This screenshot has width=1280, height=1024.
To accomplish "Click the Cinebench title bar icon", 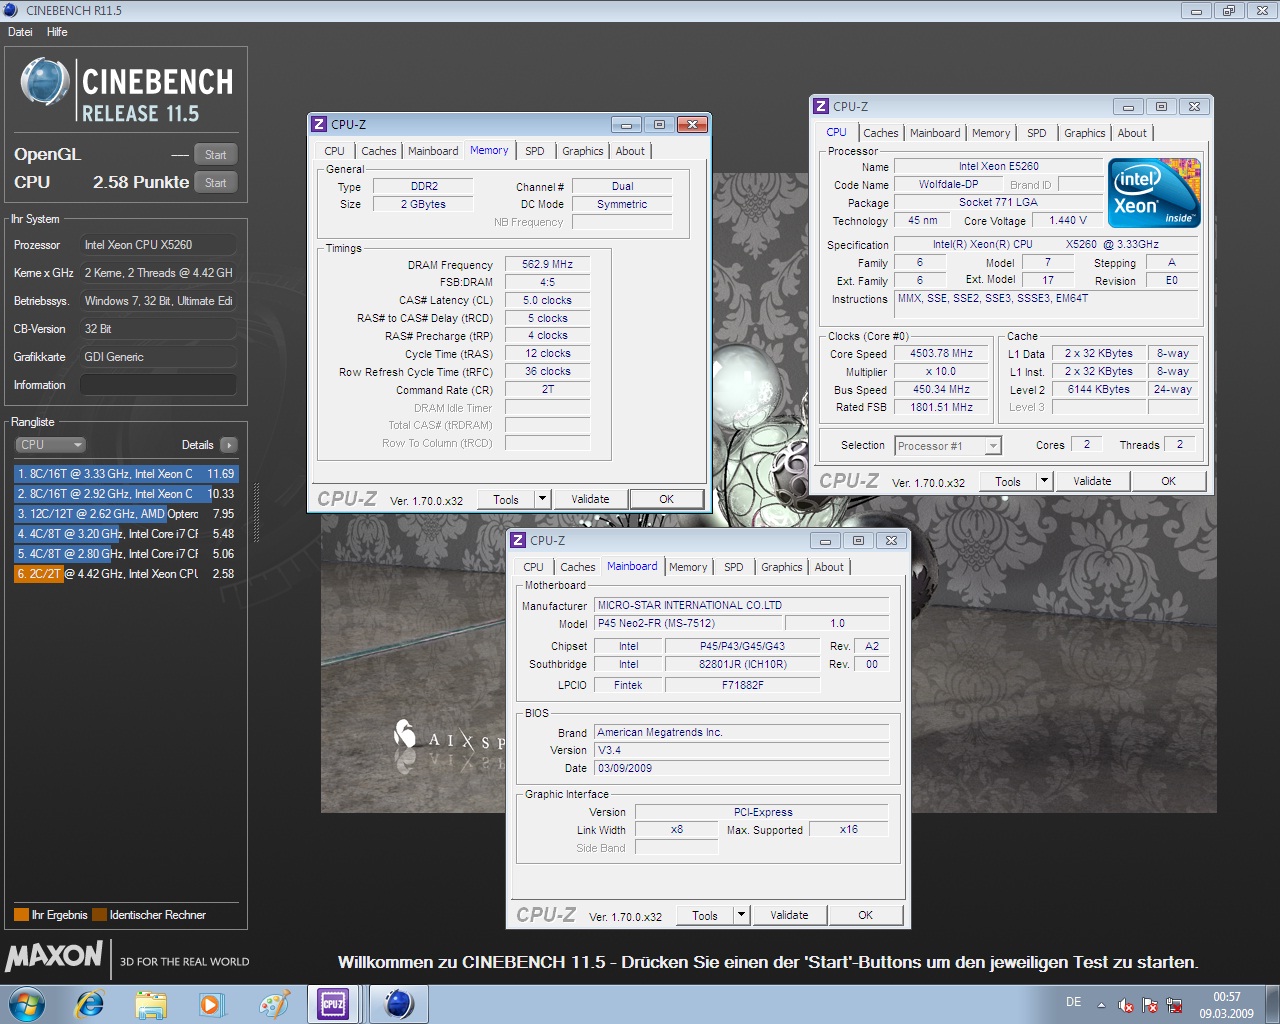I will click(11, 10).
